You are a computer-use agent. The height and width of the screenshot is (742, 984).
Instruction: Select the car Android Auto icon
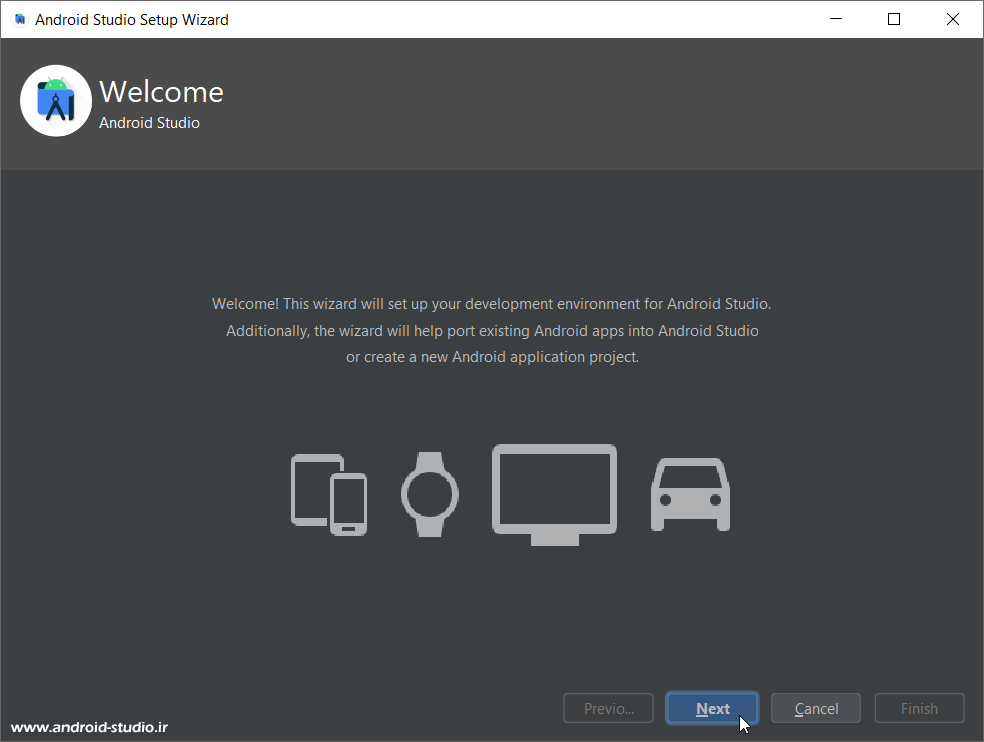pyautogui.click(x=690, y=494)
